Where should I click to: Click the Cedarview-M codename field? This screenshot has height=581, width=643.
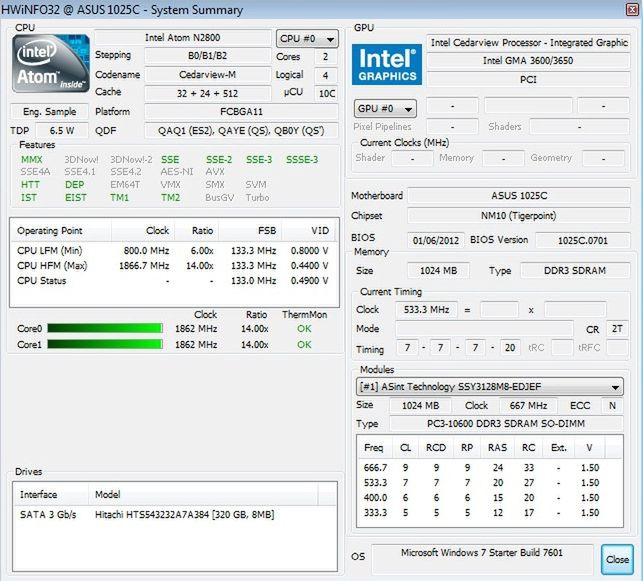click(207, 75)
